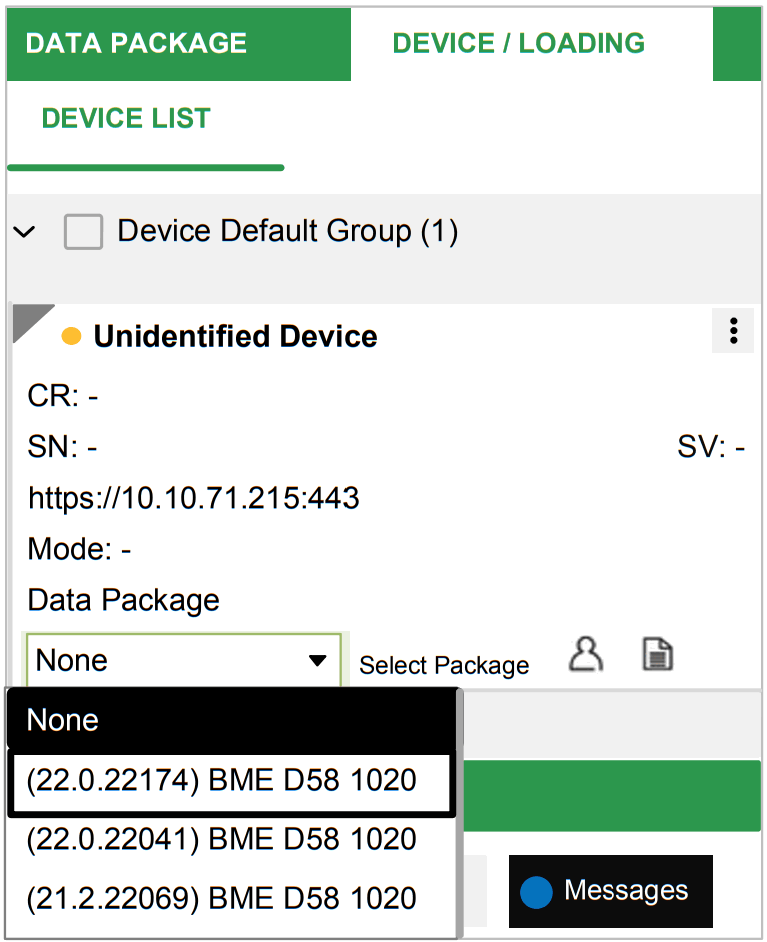The width and height of the screenshot is (767, 942).
Task: Click the document icon next to the user icon
Action: pos(656,655)
